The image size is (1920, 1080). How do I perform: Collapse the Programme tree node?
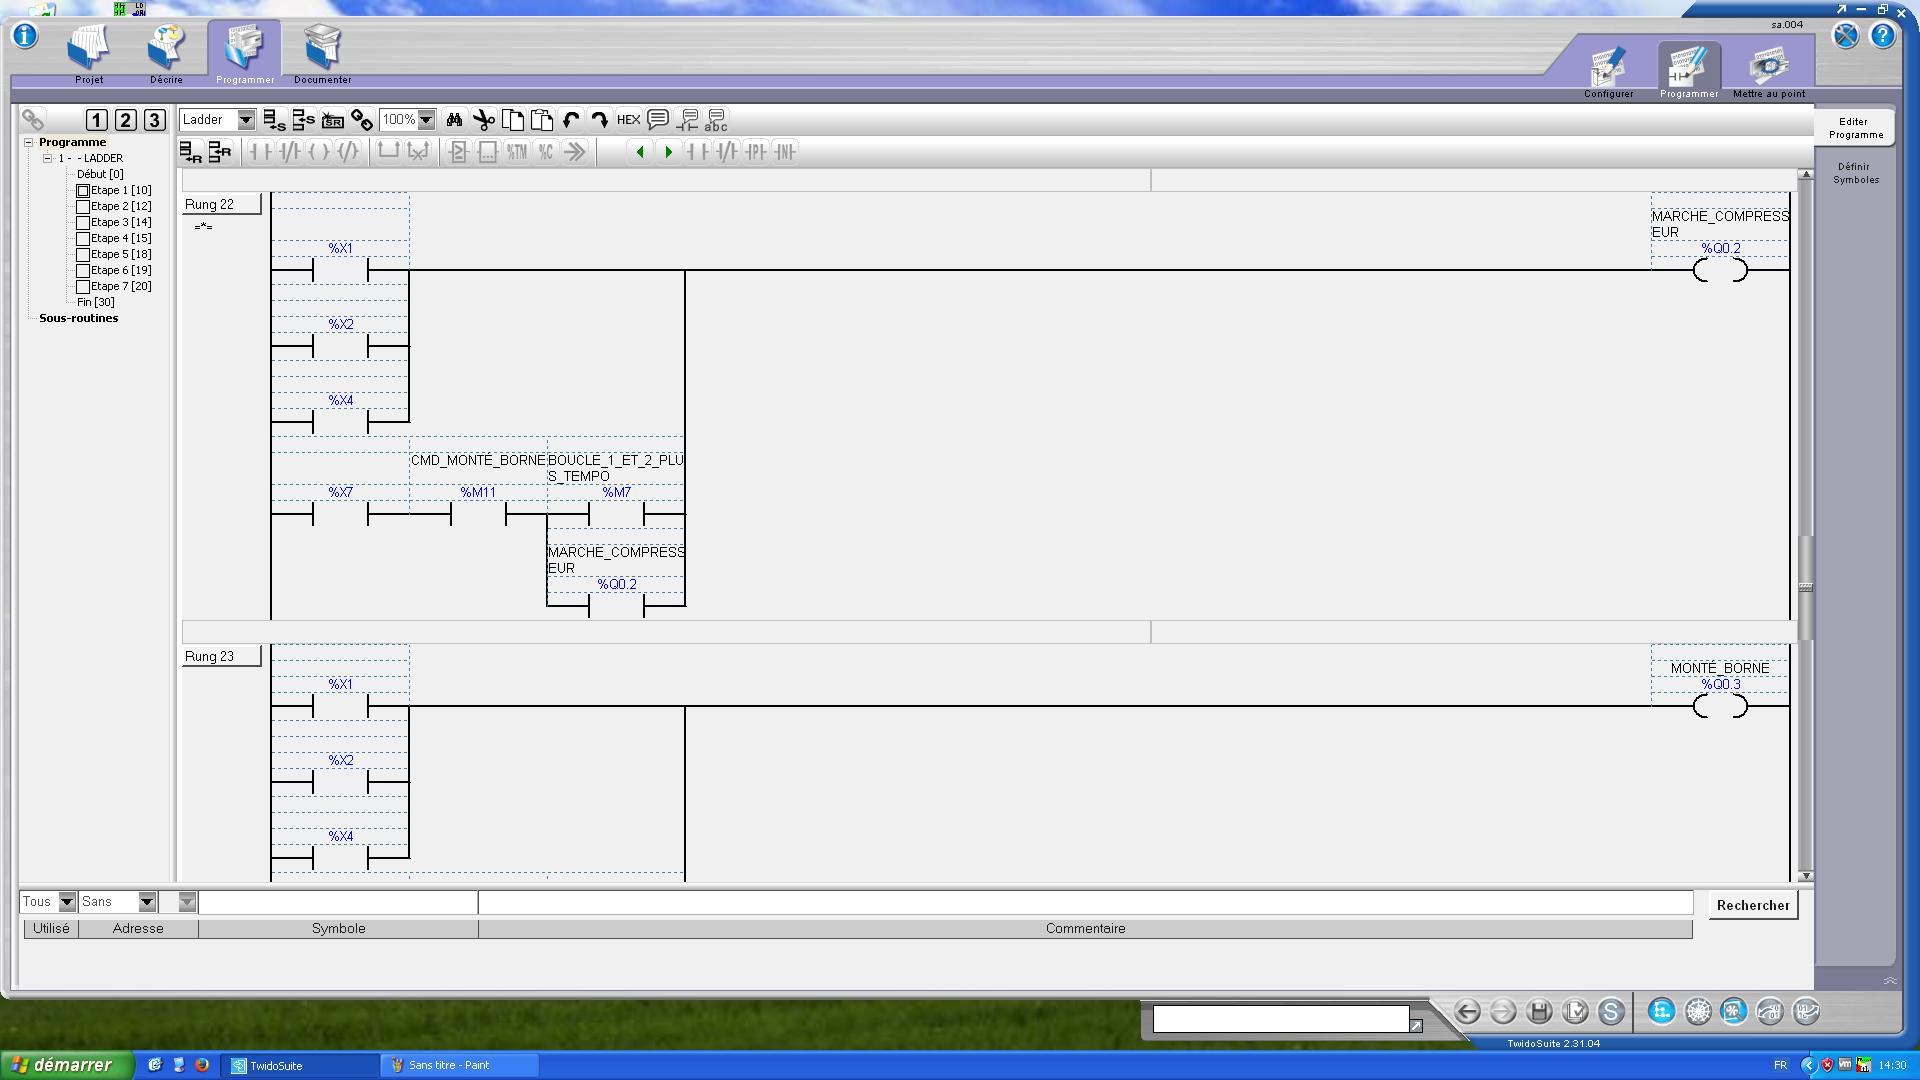29,142
